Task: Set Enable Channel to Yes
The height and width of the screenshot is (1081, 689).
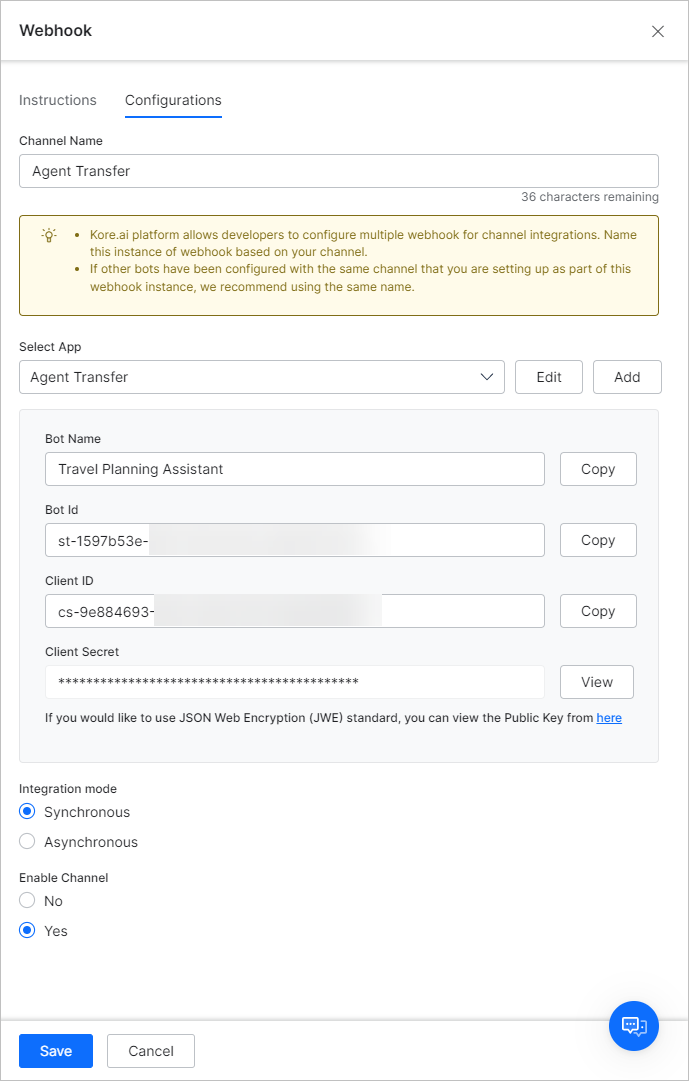Action: (28, 931)
